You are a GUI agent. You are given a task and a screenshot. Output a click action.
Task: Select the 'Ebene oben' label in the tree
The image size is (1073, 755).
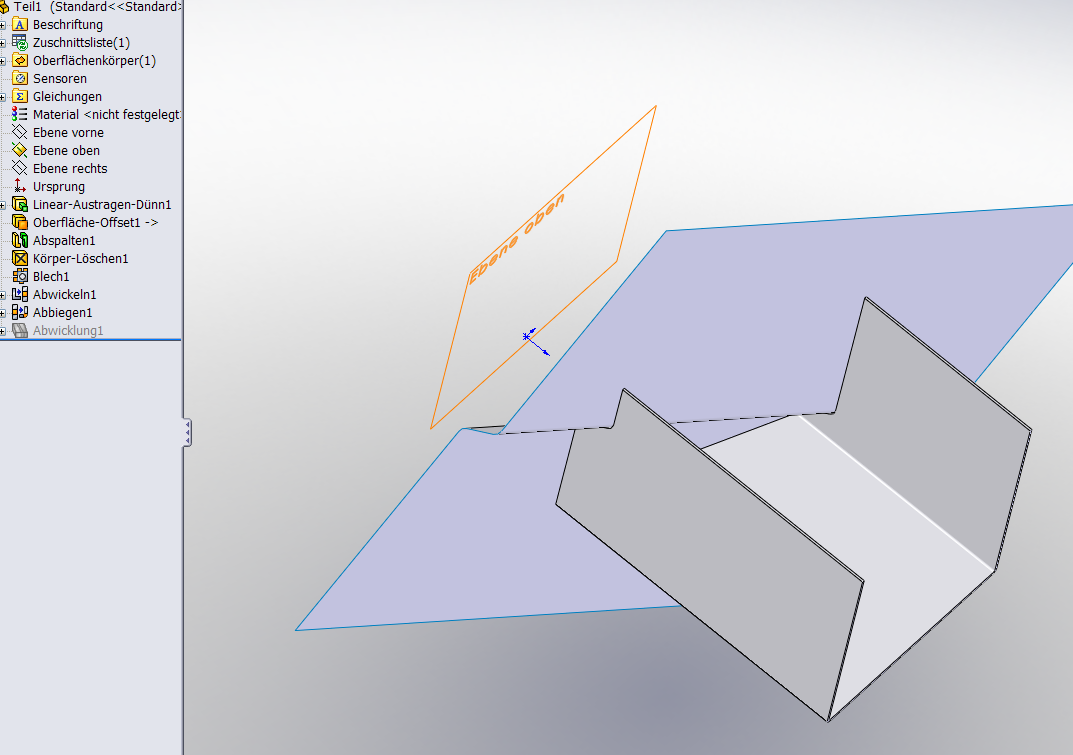[66, 151]
